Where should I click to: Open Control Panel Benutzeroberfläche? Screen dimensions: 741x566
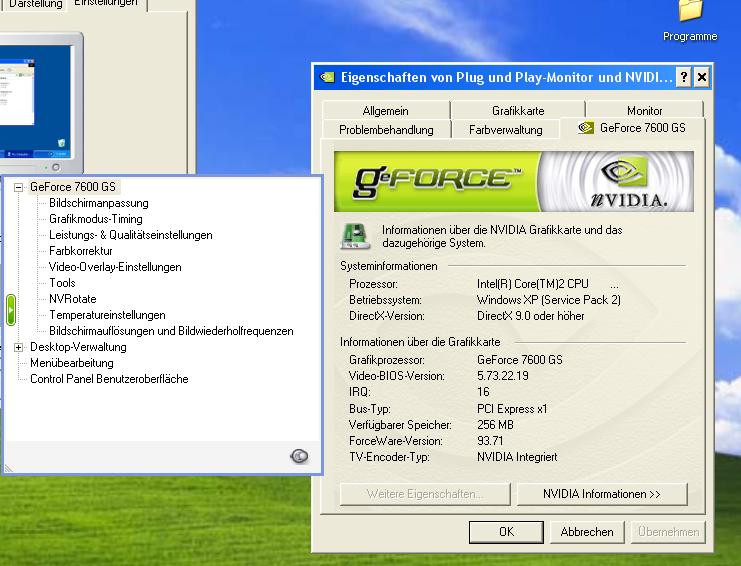[x=109, y=379]
